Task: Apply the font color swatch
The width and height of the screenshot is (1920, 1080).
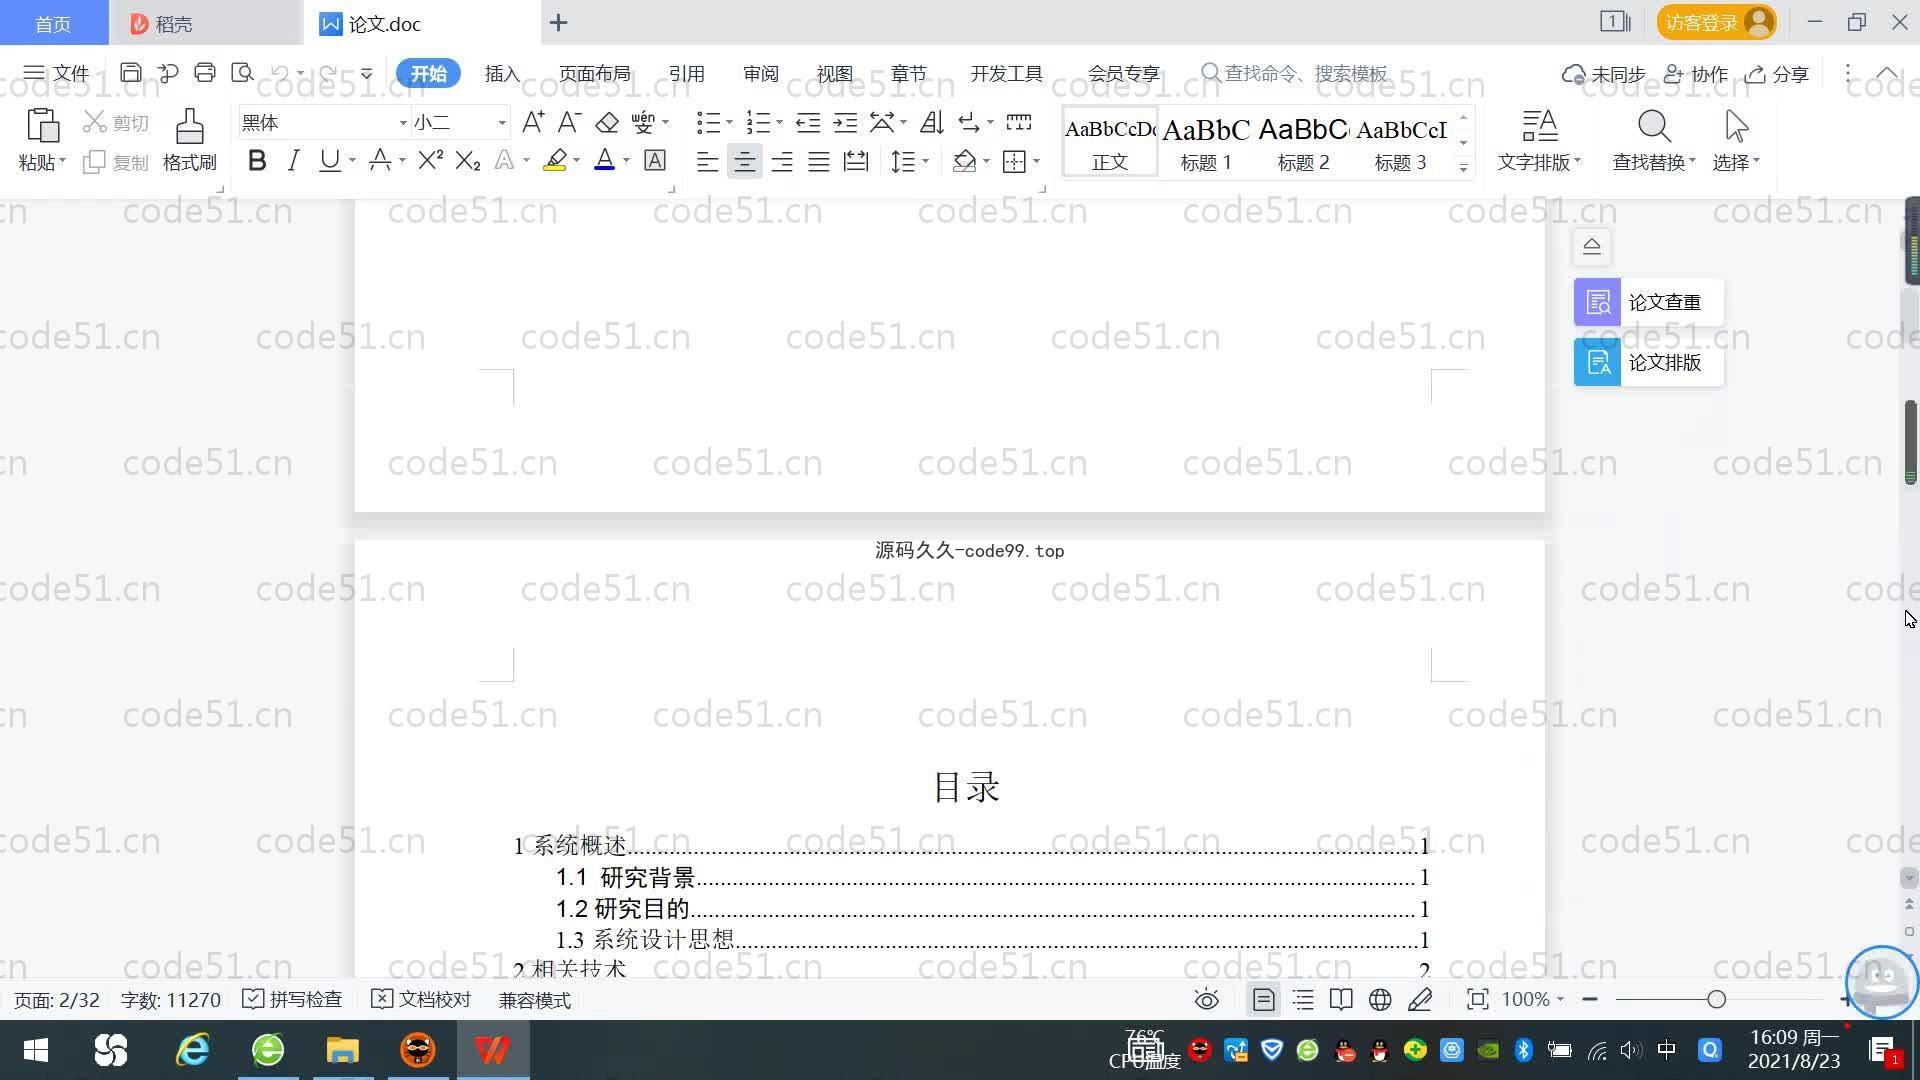Action: [x=604, y=160]
